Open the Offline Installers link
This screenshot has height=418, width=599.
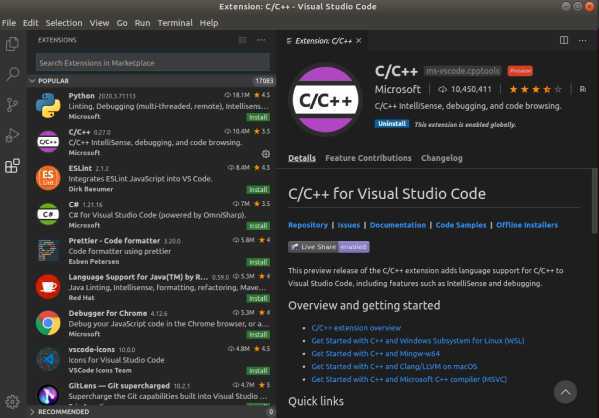click(527, 225)
